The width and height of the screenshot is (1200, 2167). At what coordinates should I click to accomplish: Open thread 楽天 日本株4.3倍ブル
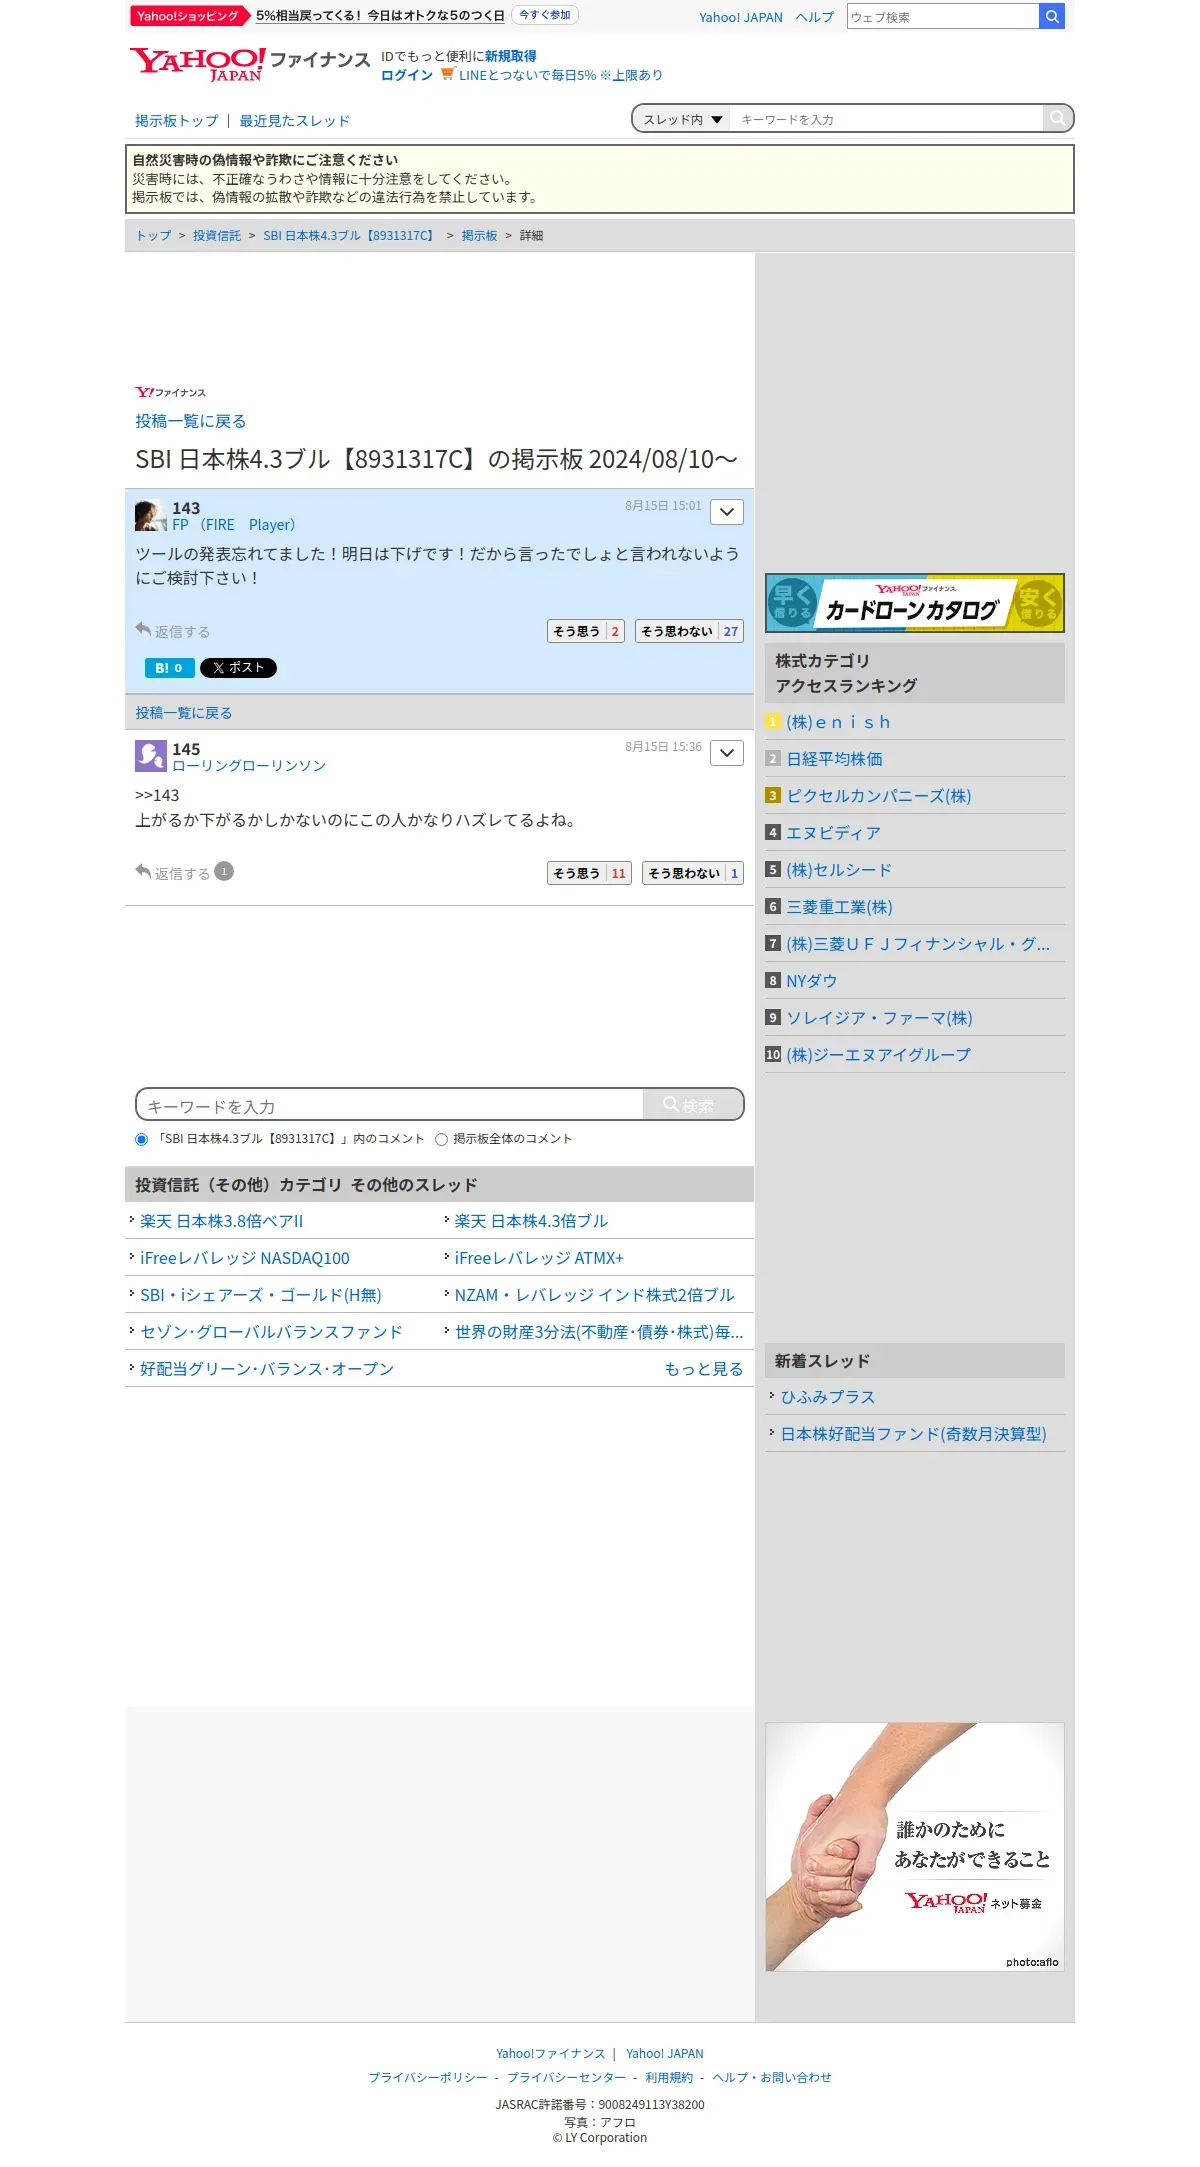(531, 1221)
